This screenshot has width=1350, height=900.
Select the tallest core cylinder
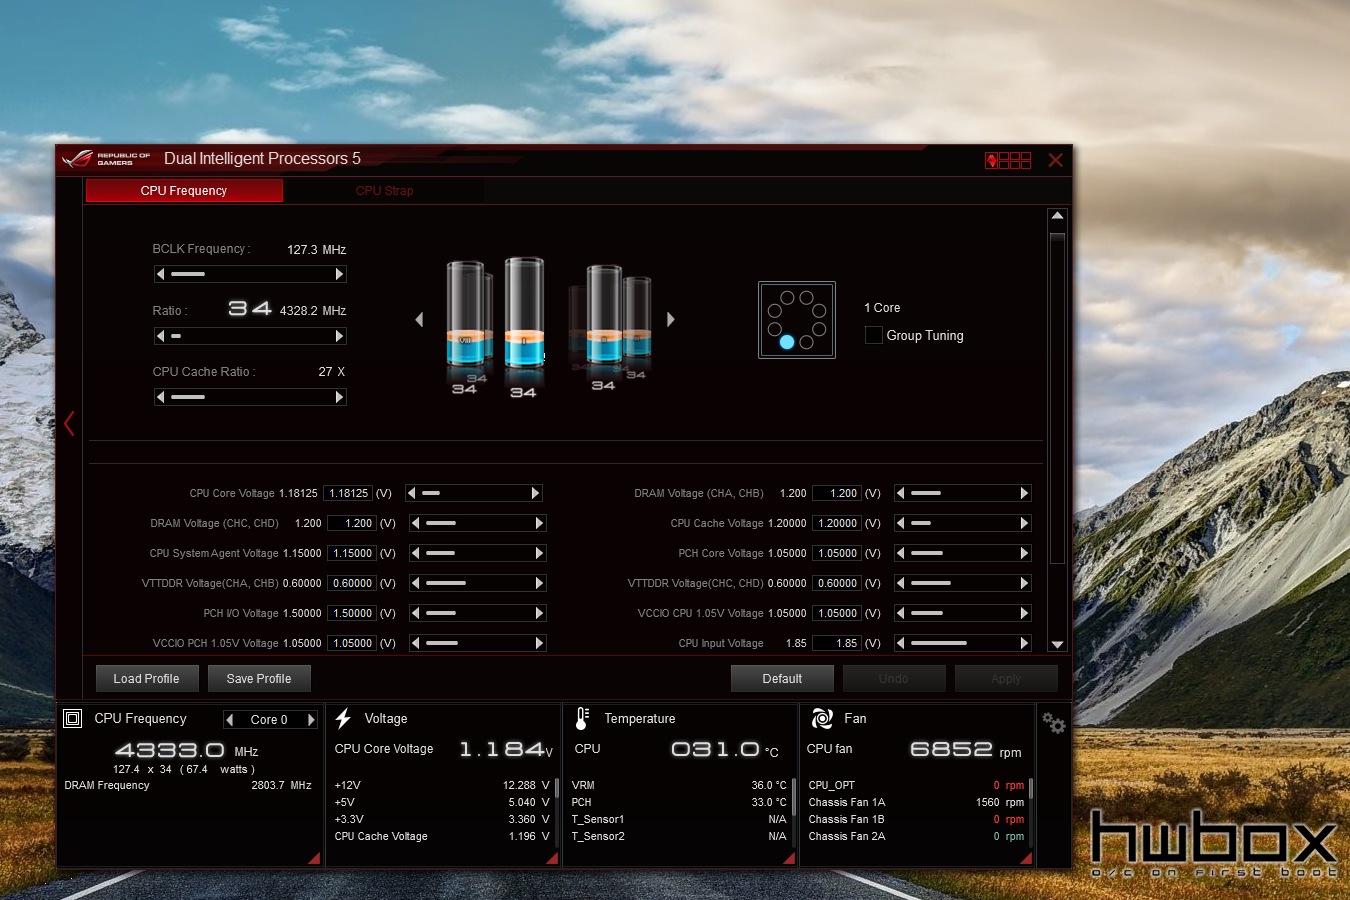pyautogui.click(x=524, y=312)
